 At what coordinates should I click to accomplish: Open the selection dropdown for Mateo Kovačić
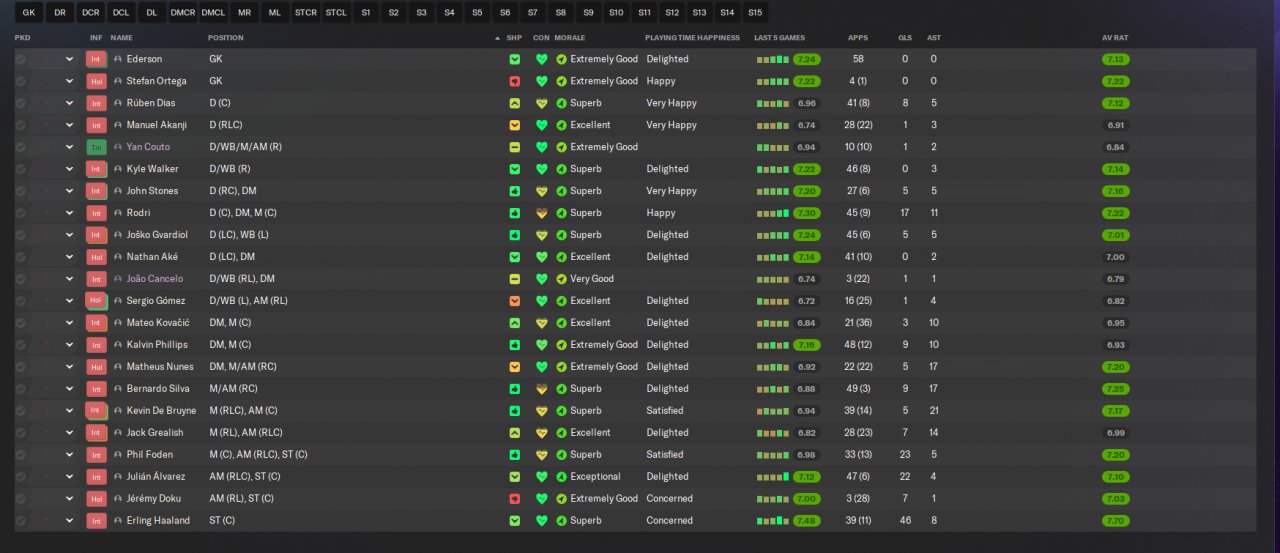click(70, 323)
